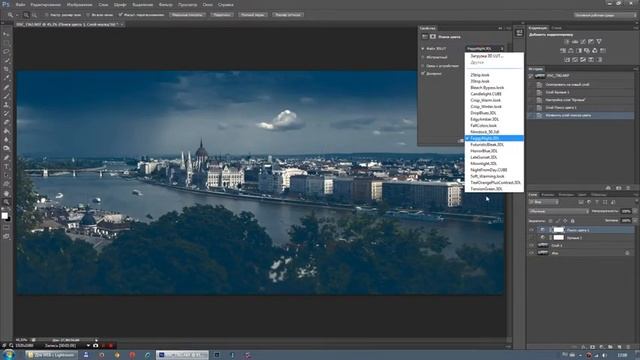Choose TealOrangePlusContrast.3DL from the LUT list

click(x=496, y=182)
